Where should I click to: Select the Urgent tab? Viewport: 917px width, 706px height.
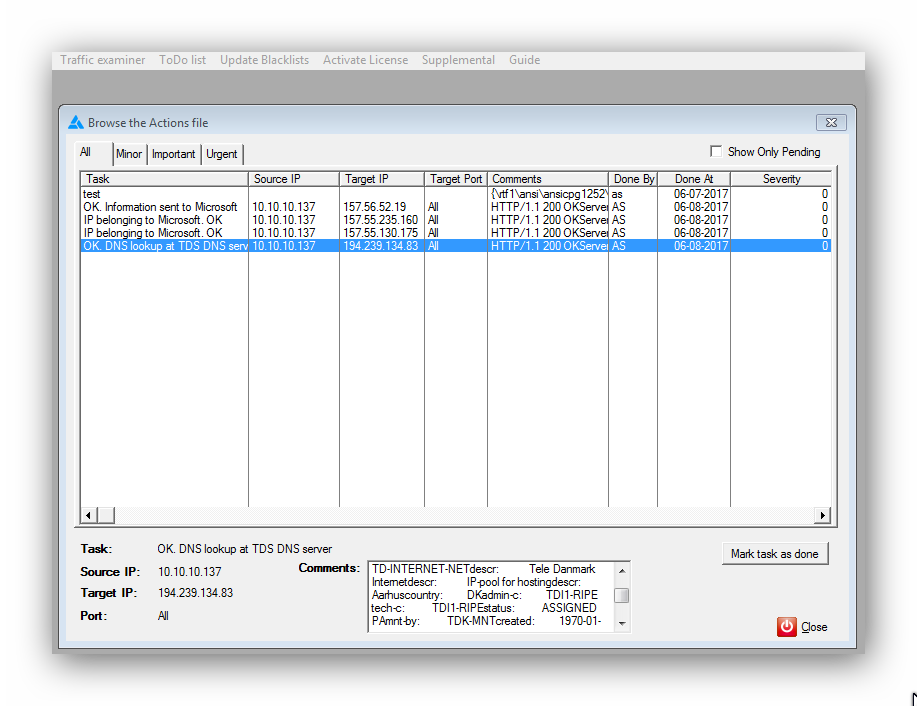coord(222,154)
